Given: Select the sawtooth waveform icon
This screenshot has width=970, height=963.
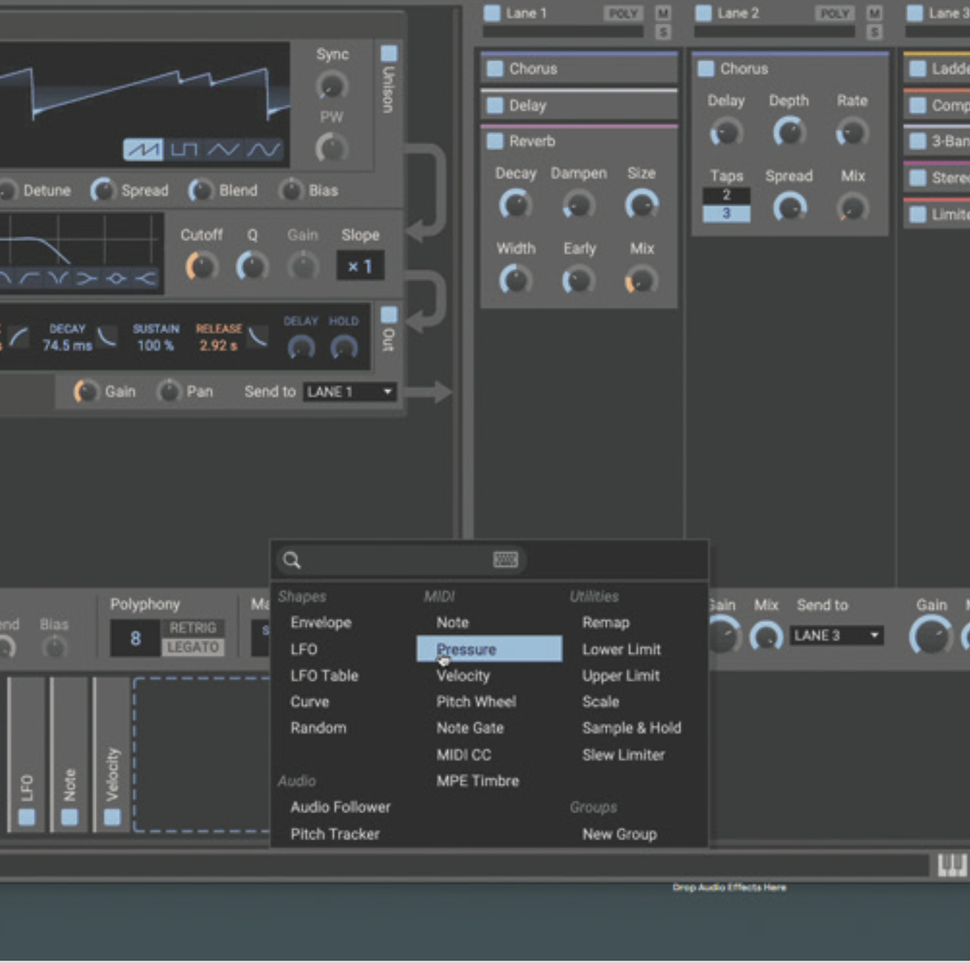Looking at the screenshot, I should pyautogui.click(x=143, y=150).
